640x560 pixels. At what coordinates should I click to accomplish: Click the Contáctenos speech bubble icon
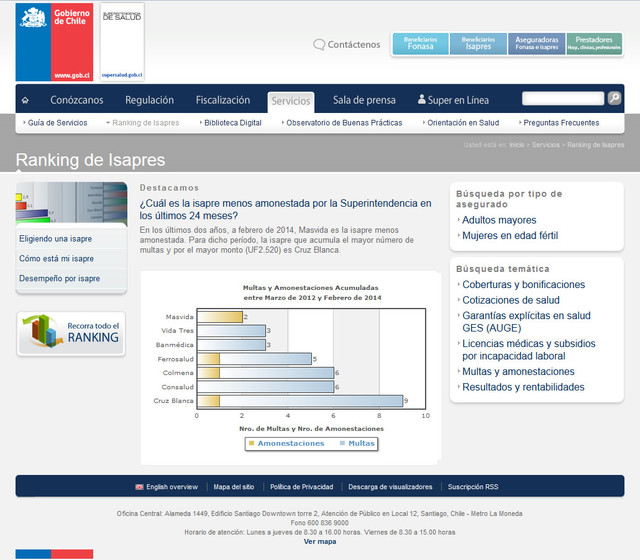[319, 44]
